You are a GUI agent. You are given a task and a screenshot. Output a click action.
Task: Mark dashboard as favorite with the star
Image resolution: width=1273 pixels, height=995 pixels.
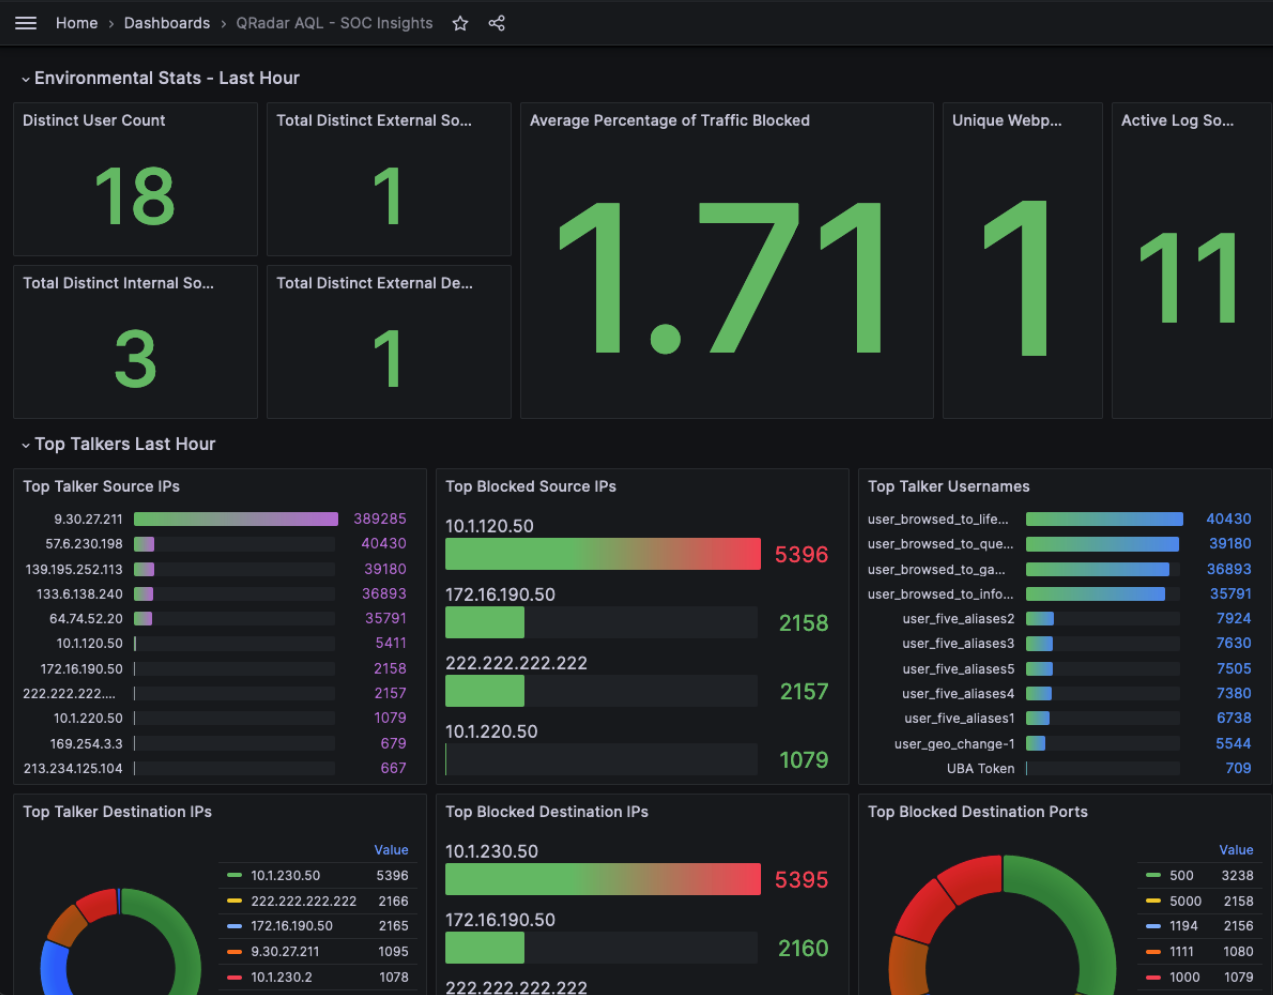pyautogui.click(x=460, y=23)
